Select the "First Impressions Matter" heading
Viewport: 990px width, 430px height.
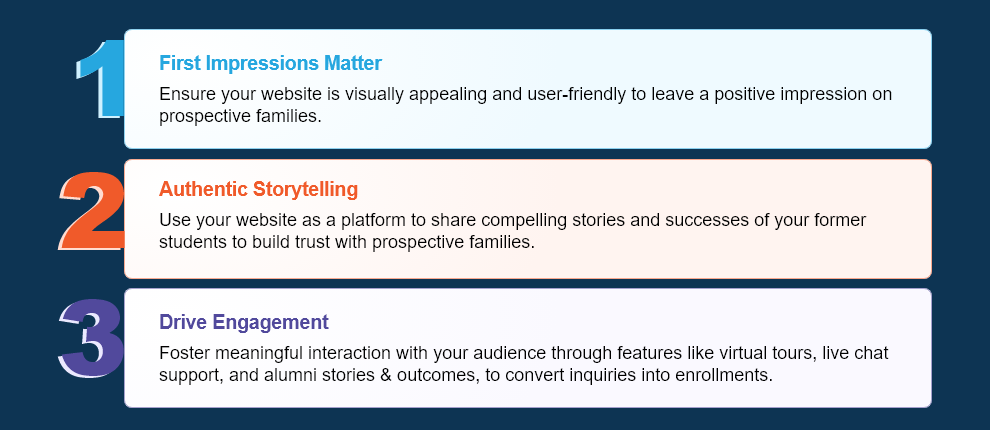(270, 64)
